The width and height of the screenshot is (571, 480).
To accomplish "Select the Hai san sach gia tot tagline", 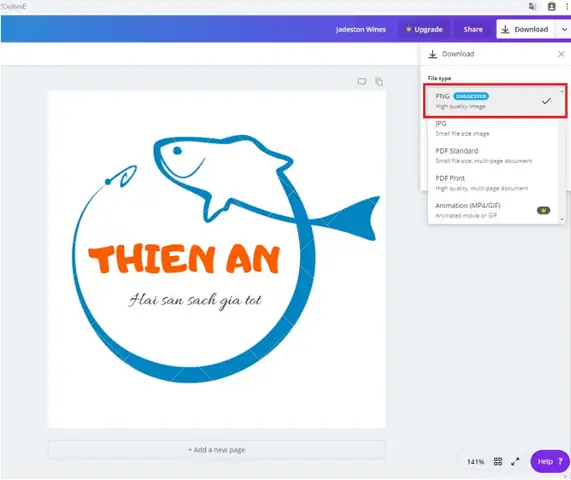I will click(195, 300).
